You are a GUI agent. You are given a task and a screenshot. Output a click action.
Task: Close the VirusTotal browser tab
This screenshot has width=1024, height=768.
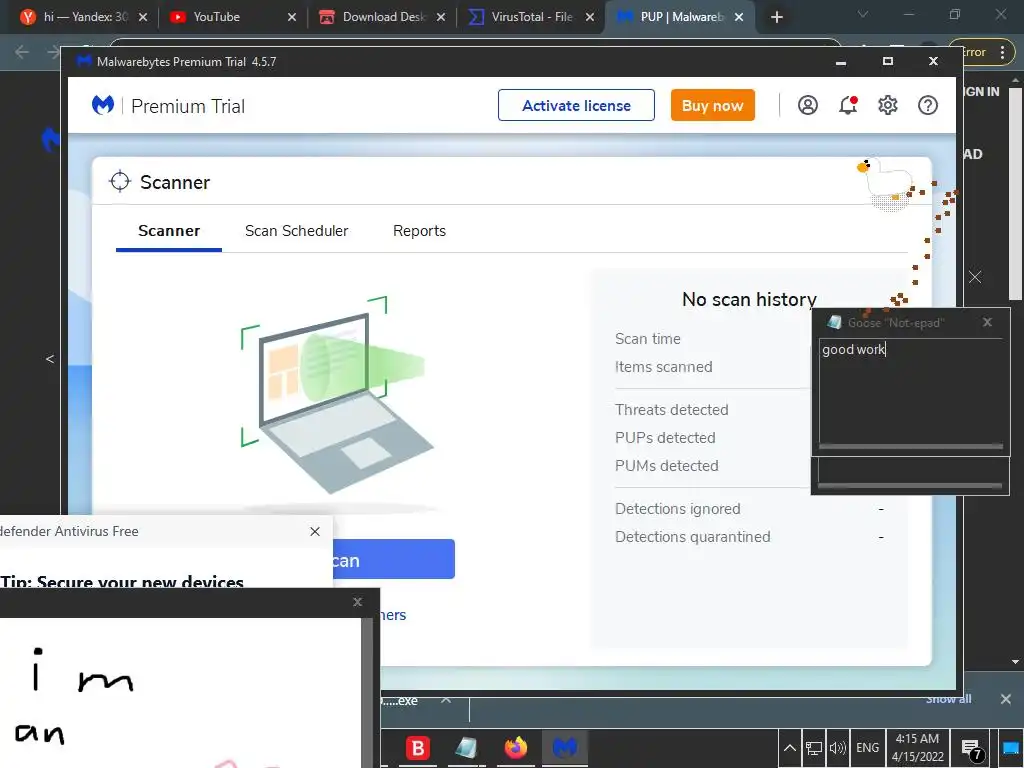[590, 17]
